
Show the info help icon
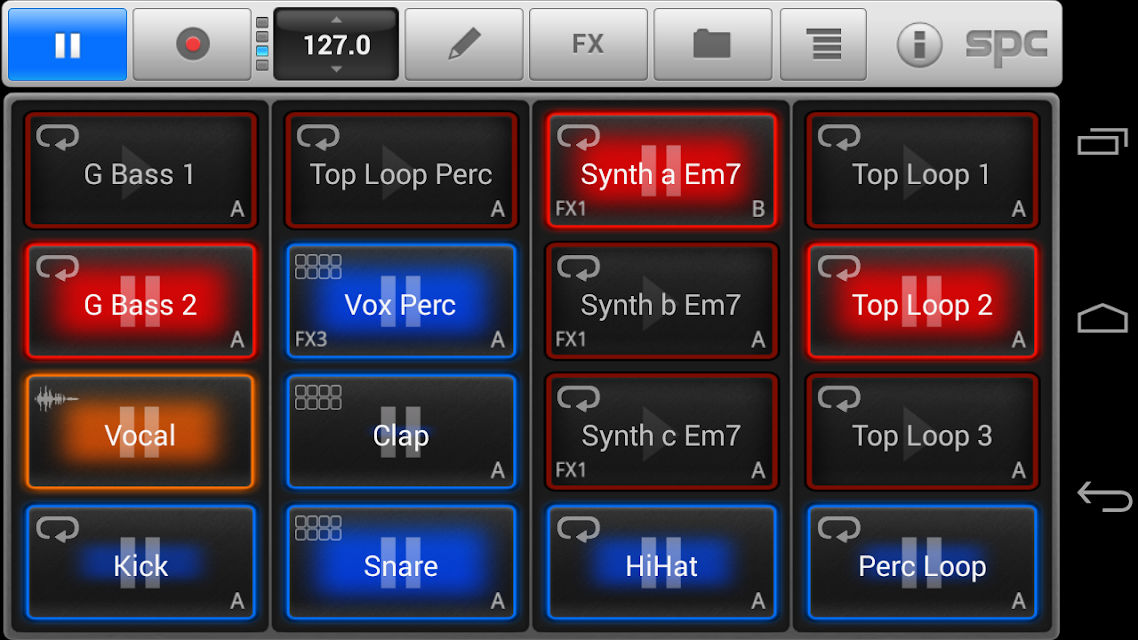919,45
